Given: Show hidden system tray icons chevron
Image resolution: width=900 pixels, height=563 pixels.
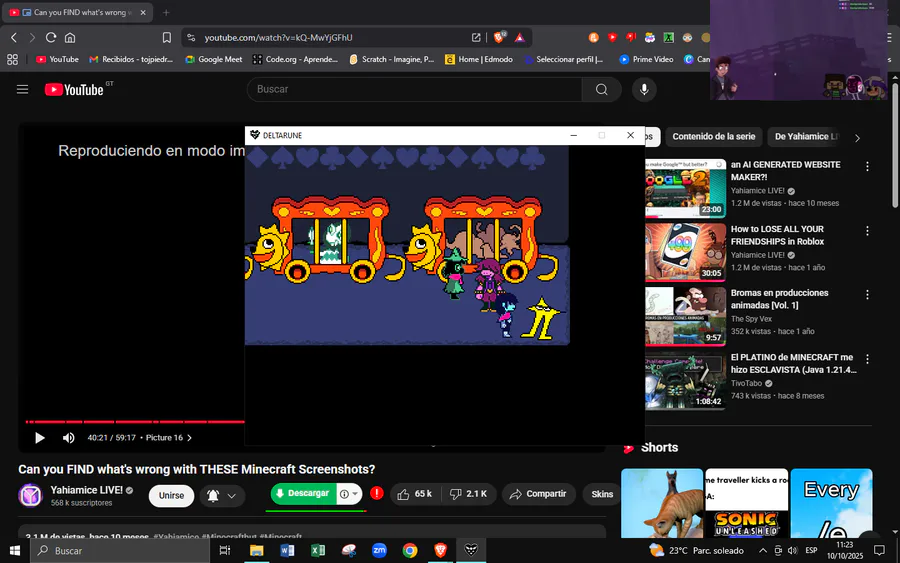Looking at the screenshot, I should click(762, 550).
